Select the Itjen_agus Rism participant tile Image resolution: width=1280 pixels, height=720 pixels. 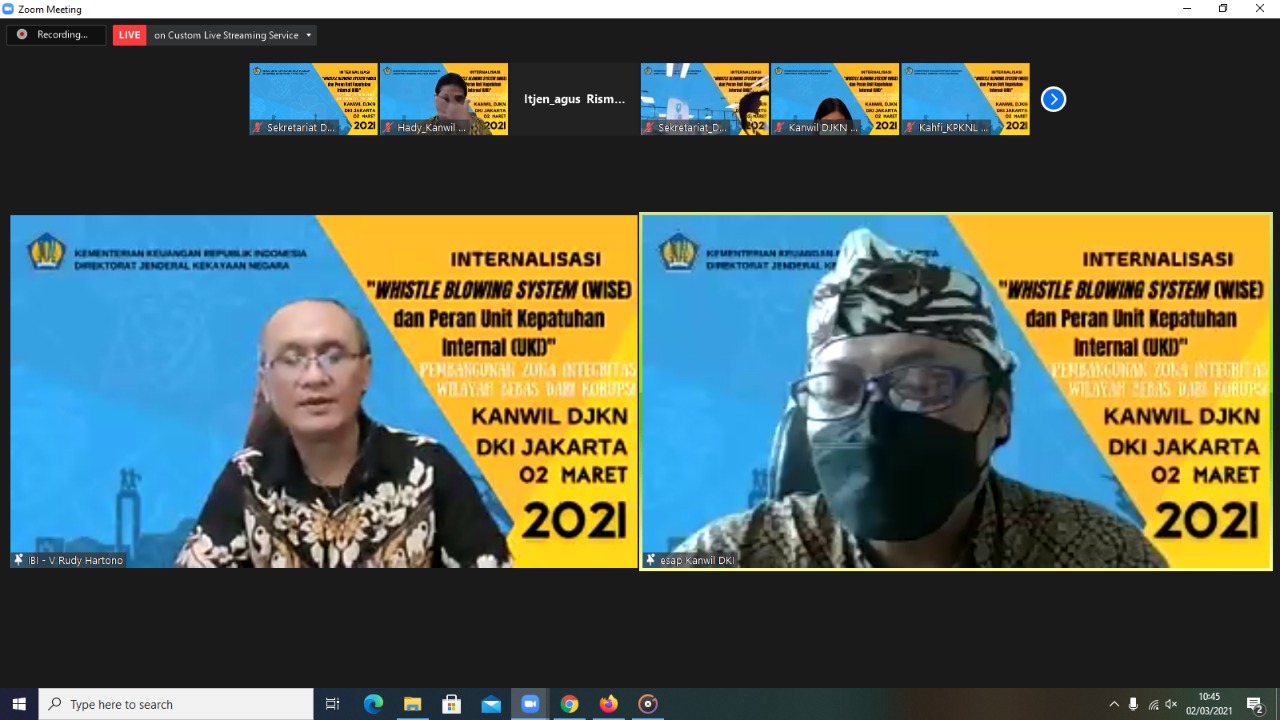coord(574,99)
